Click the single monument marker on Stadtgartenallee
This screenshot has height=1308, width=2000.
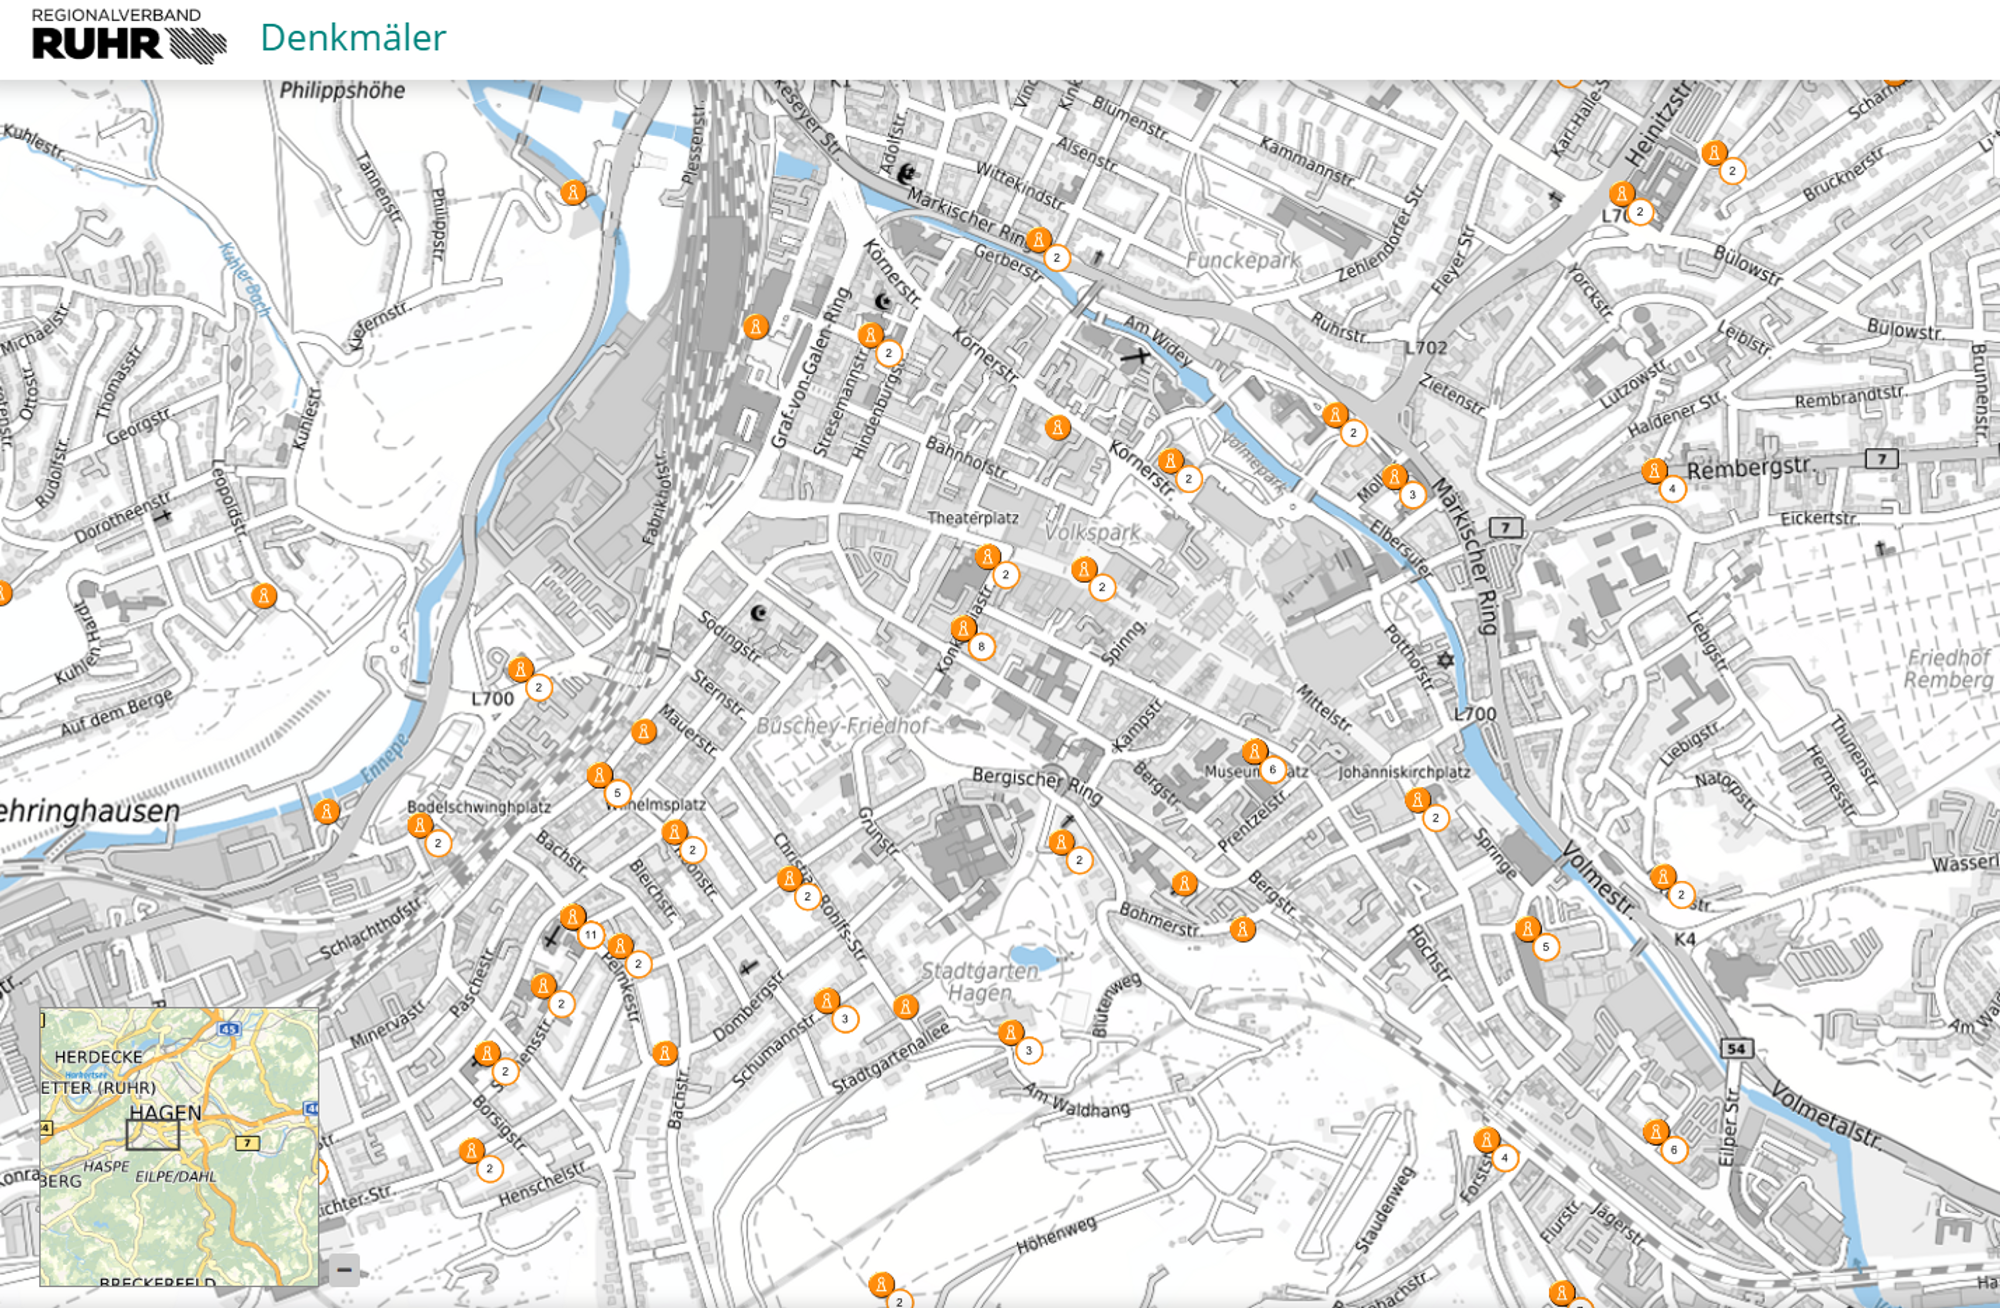click(906, 1006)
